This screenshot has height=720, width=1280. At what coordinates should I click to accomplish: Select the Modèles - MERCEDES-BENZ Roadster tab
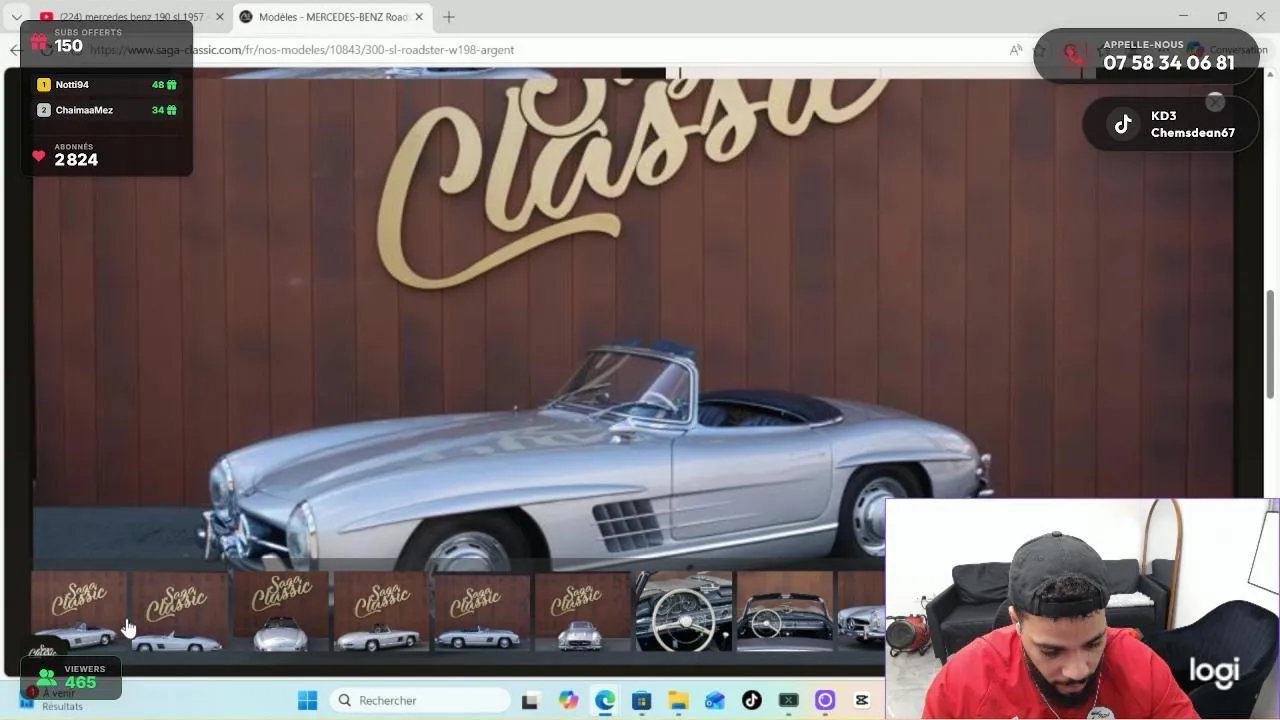click(333, 17)
